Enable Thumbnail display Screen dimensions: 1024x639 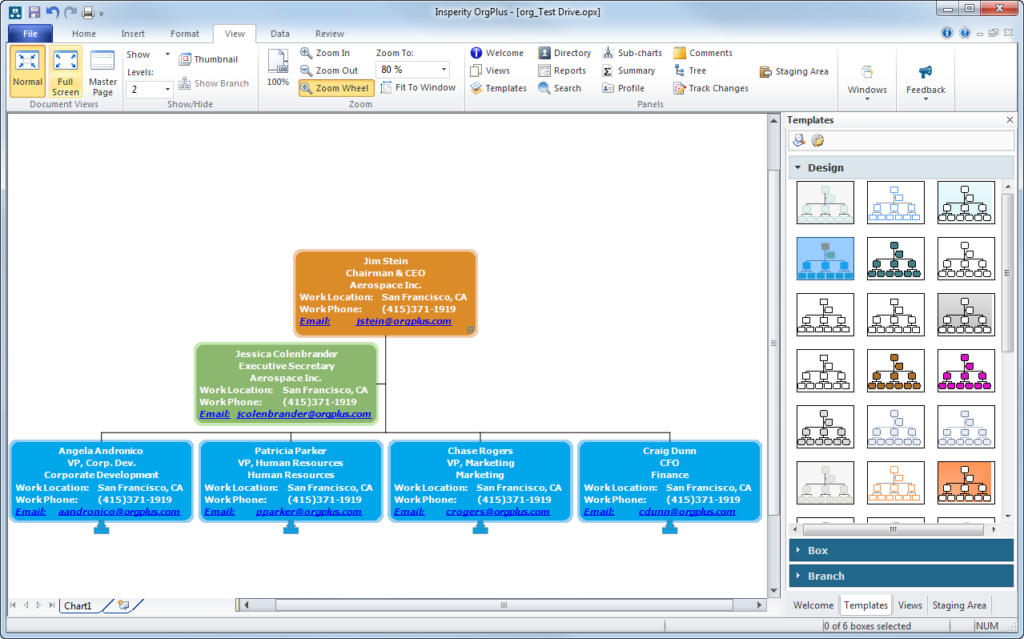point(210,58)
